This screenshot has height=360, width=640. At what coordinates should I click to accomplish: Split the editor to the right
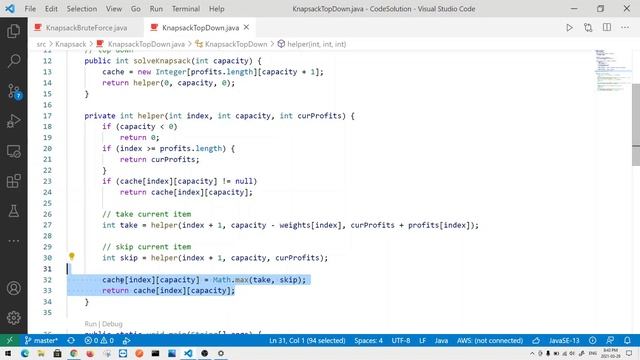607,27
